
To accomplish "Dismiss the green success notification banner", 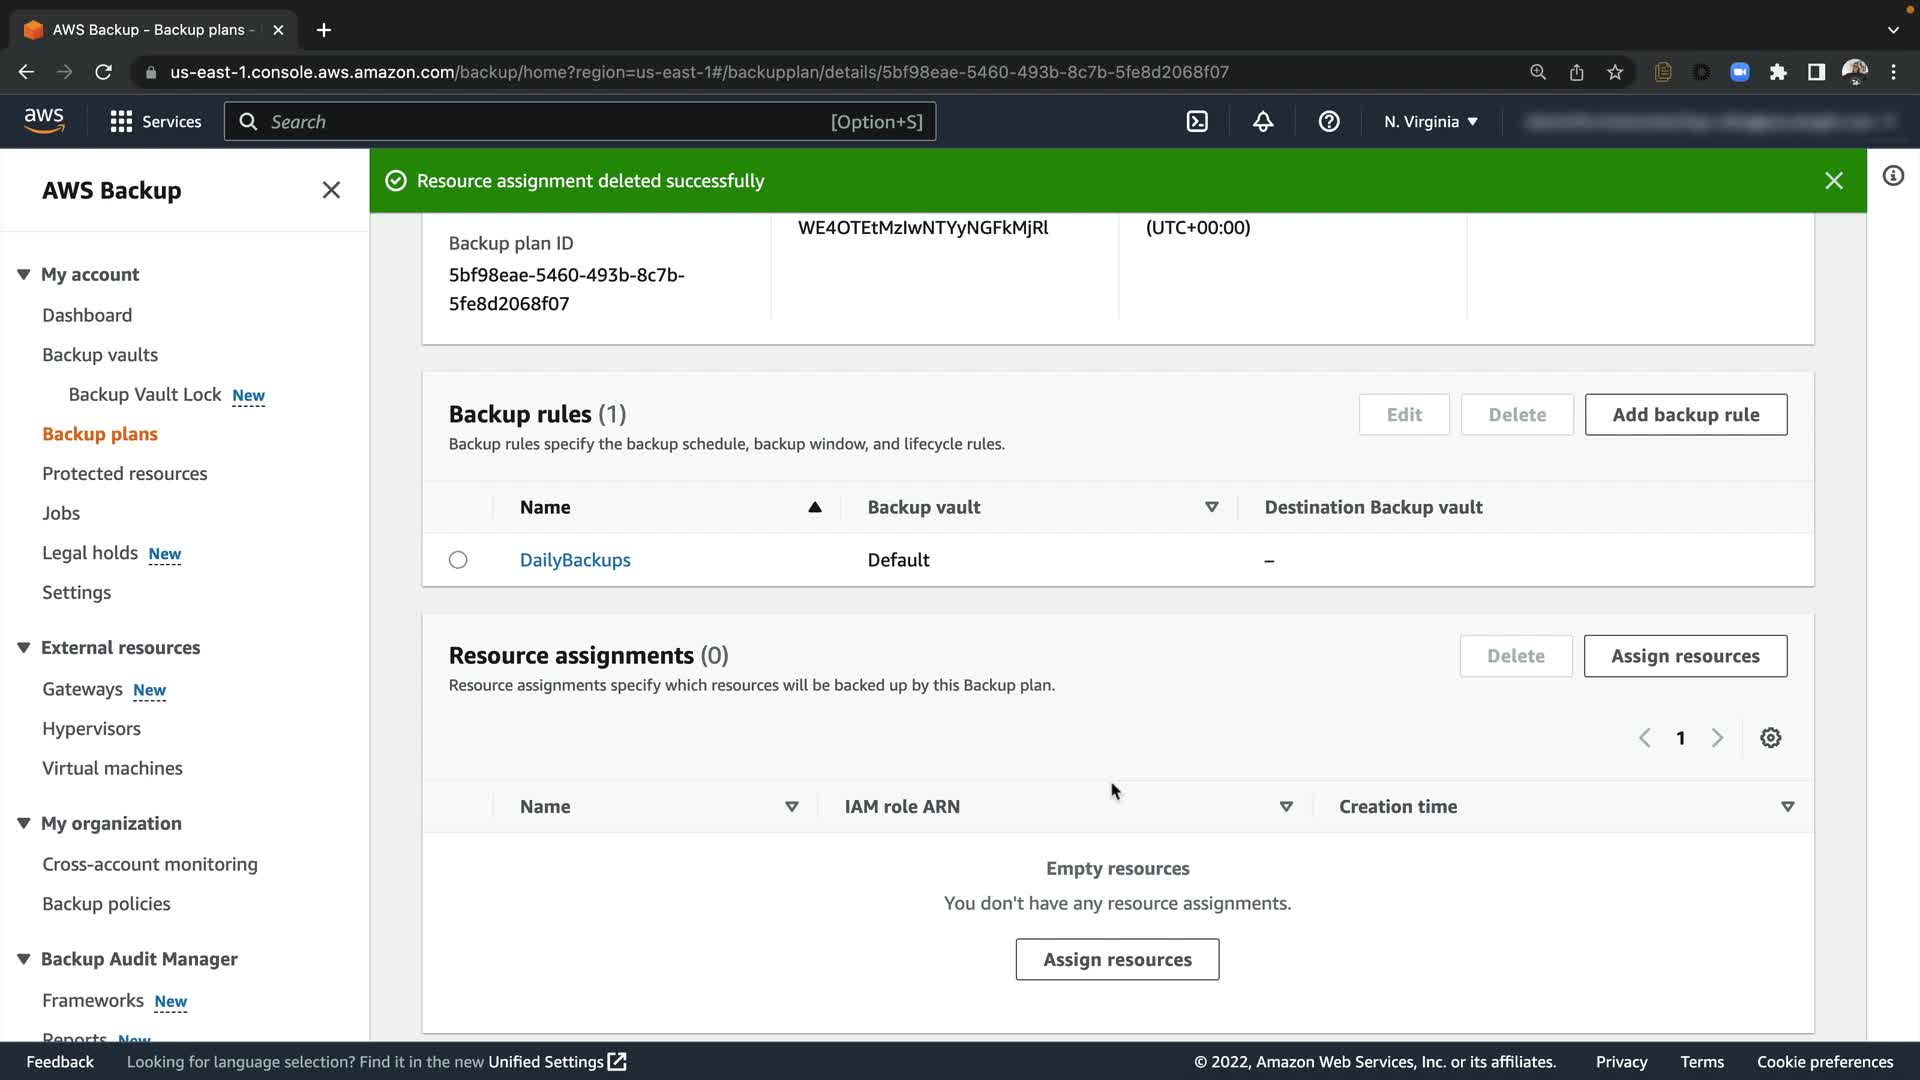I will click(1833, 181).
